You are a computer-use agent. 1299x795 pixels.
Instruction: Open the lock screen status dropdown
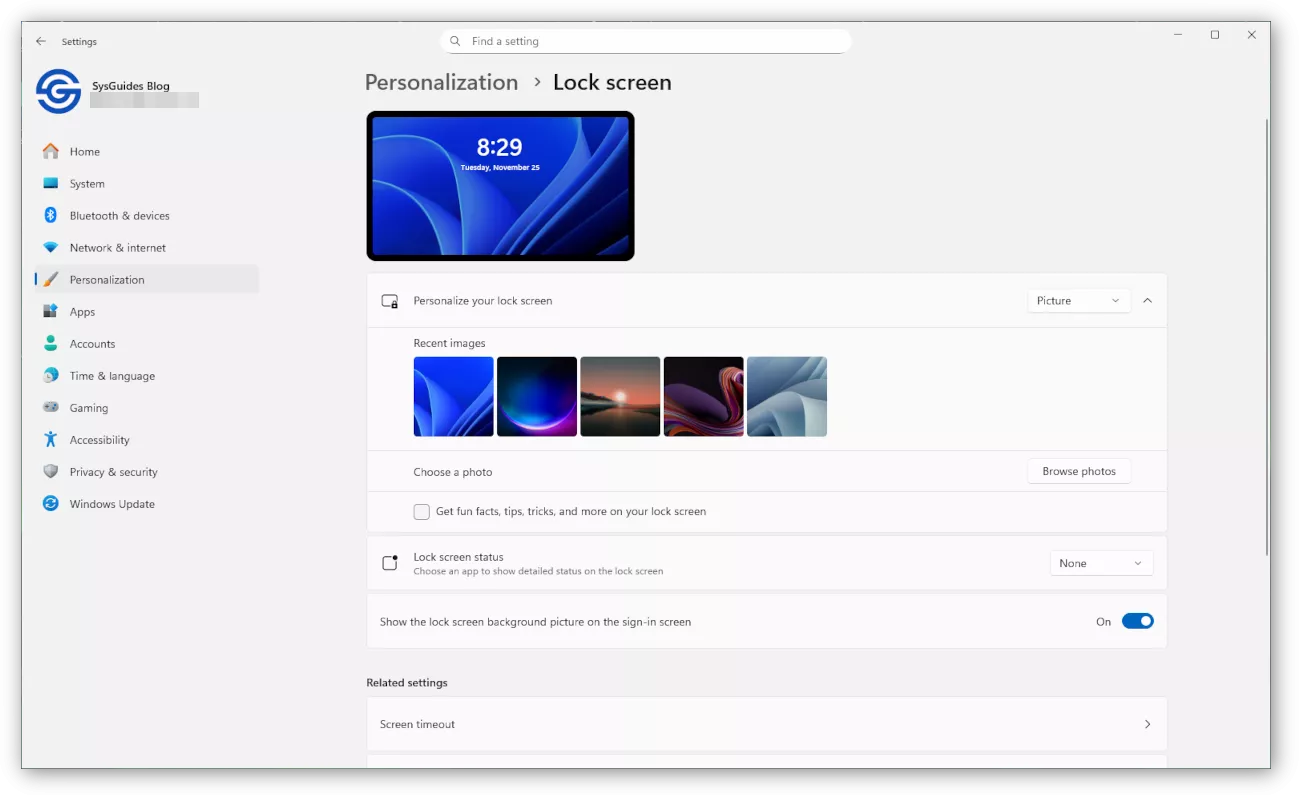tap(1101, 562)
